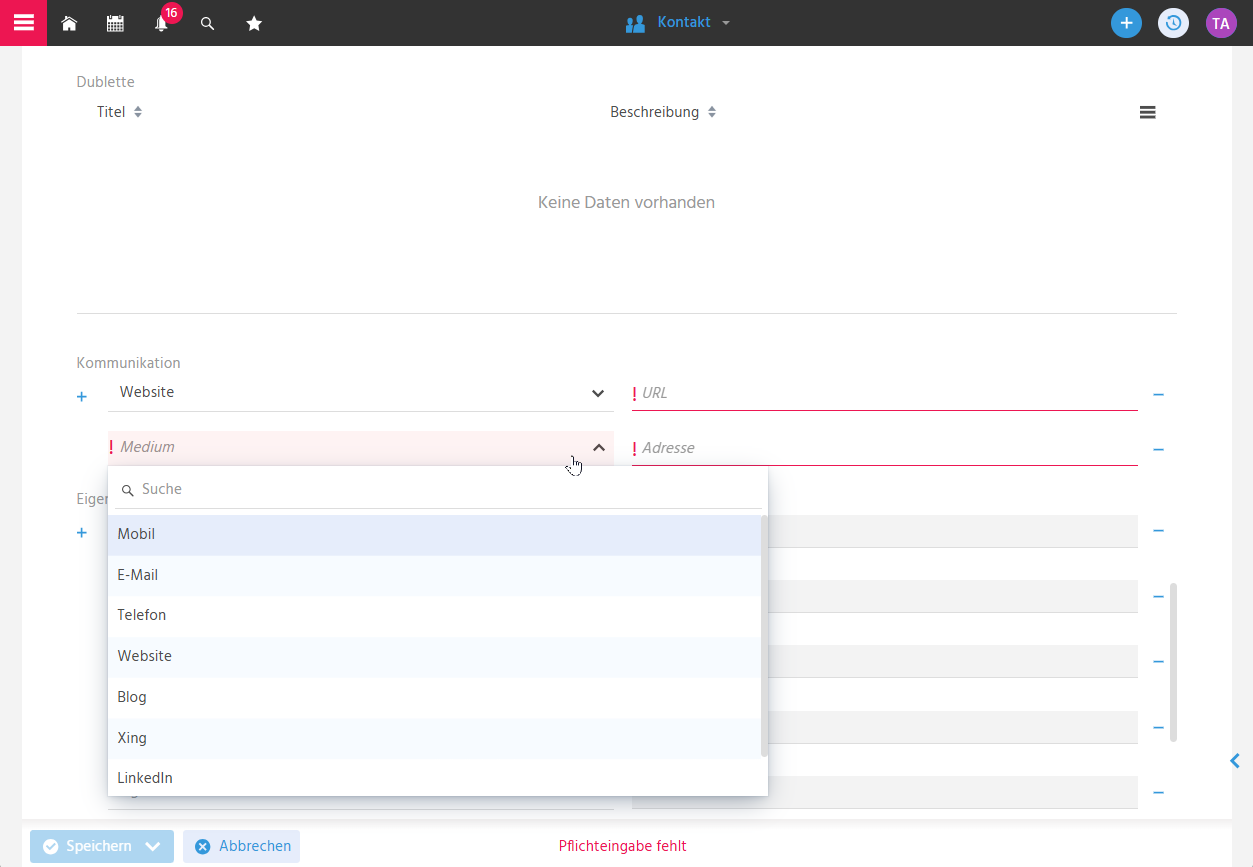This screenshot has height=867, width=1253.
Task: Open favorites star in top bar
Action: point(254,23)
